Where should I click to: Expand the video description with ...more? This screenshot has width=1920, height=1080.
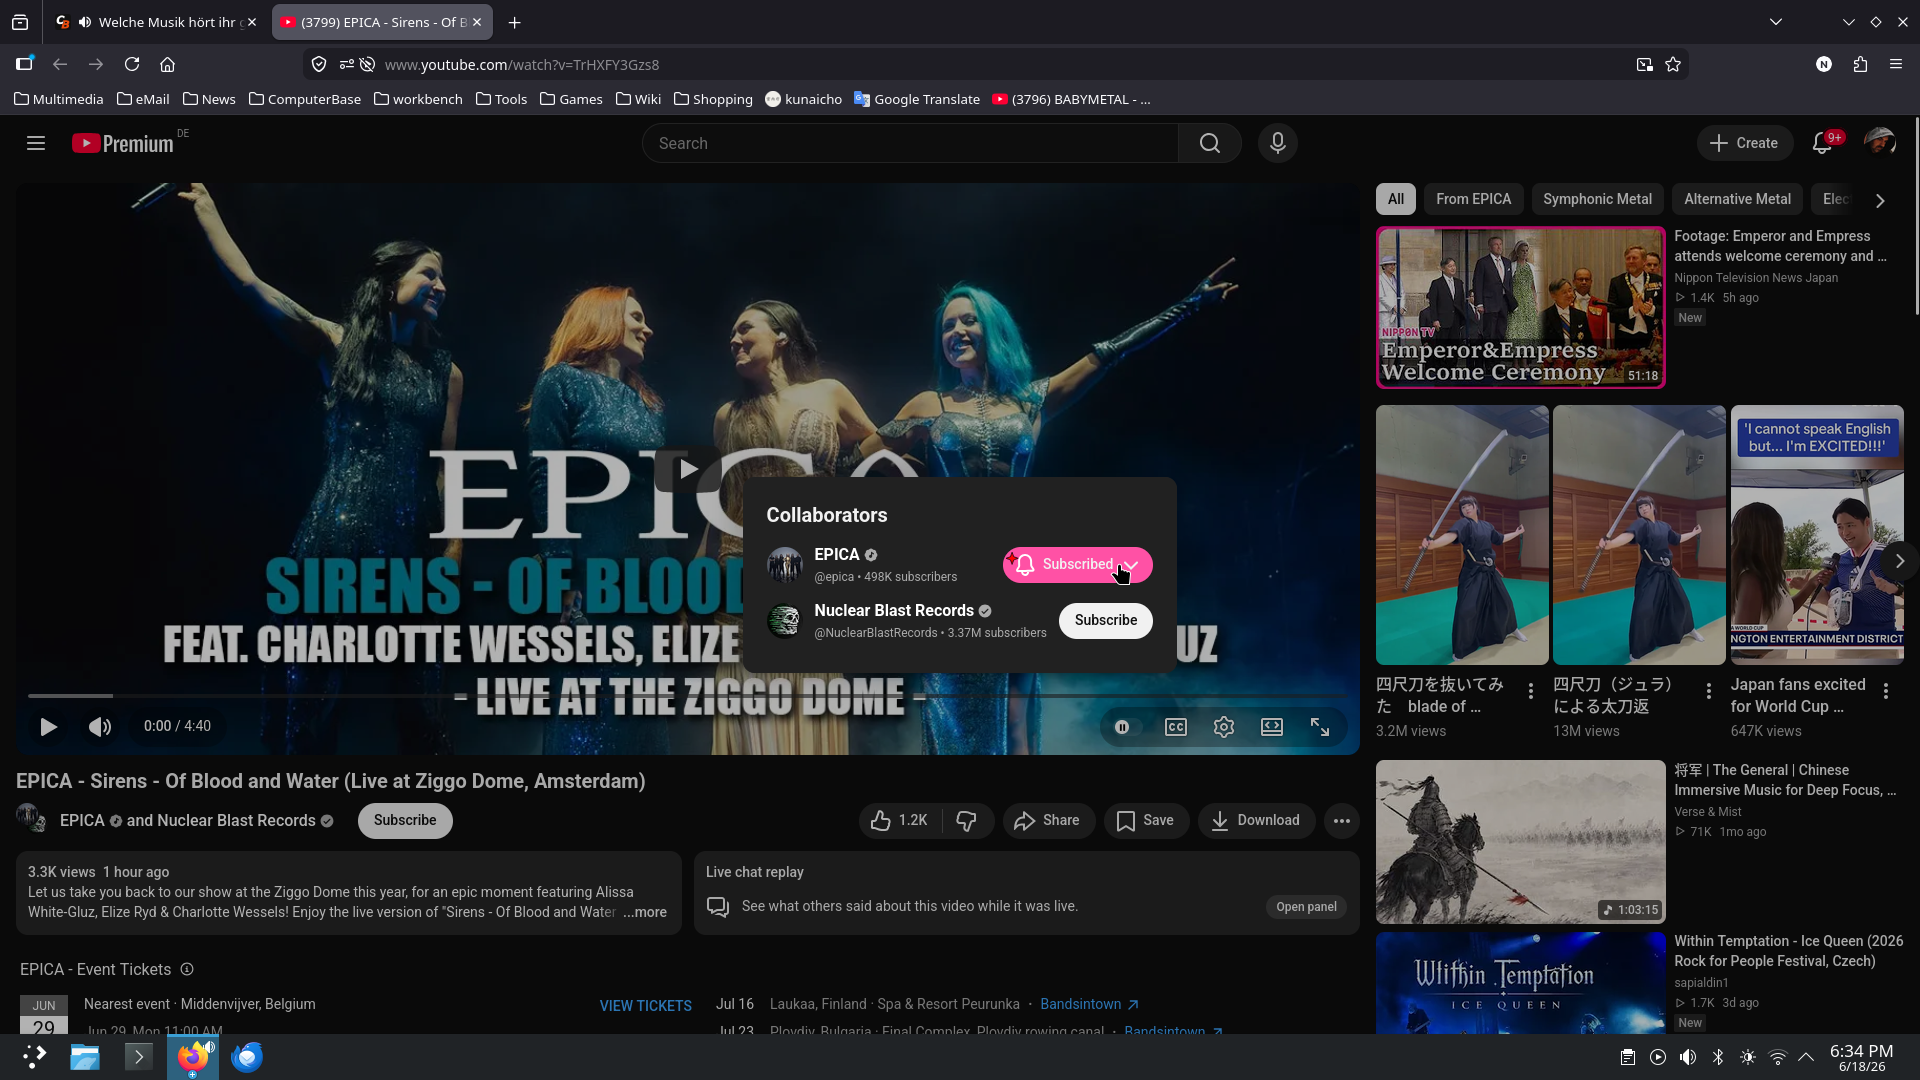(x=645, y=912)
